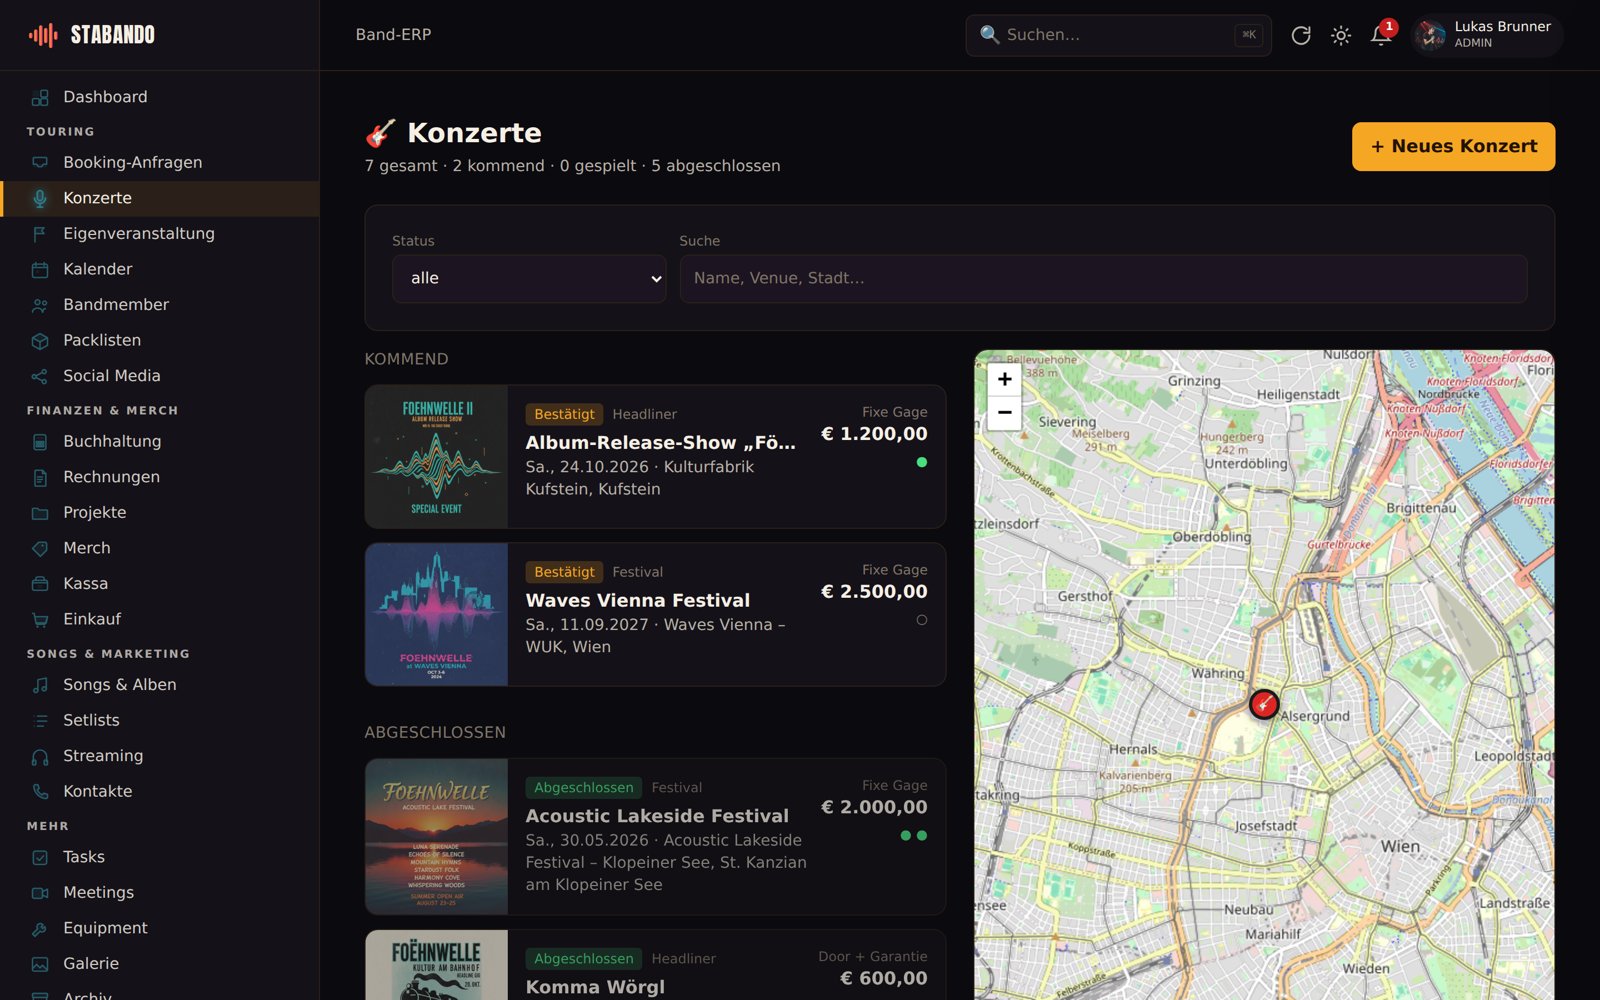Click the Songs & Alben music note icon
The width and height of the screenshot is (1600, 1000).
pyautogui.click(x=40, y=685)
